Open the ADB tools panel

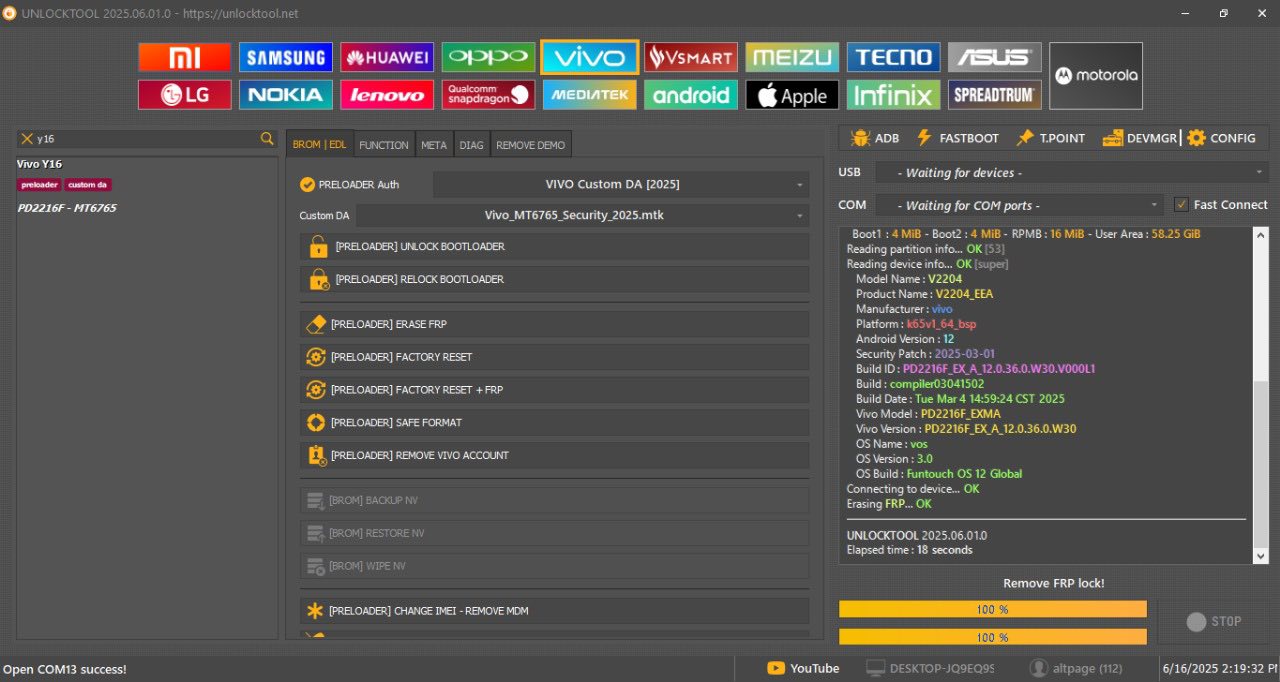874,138
